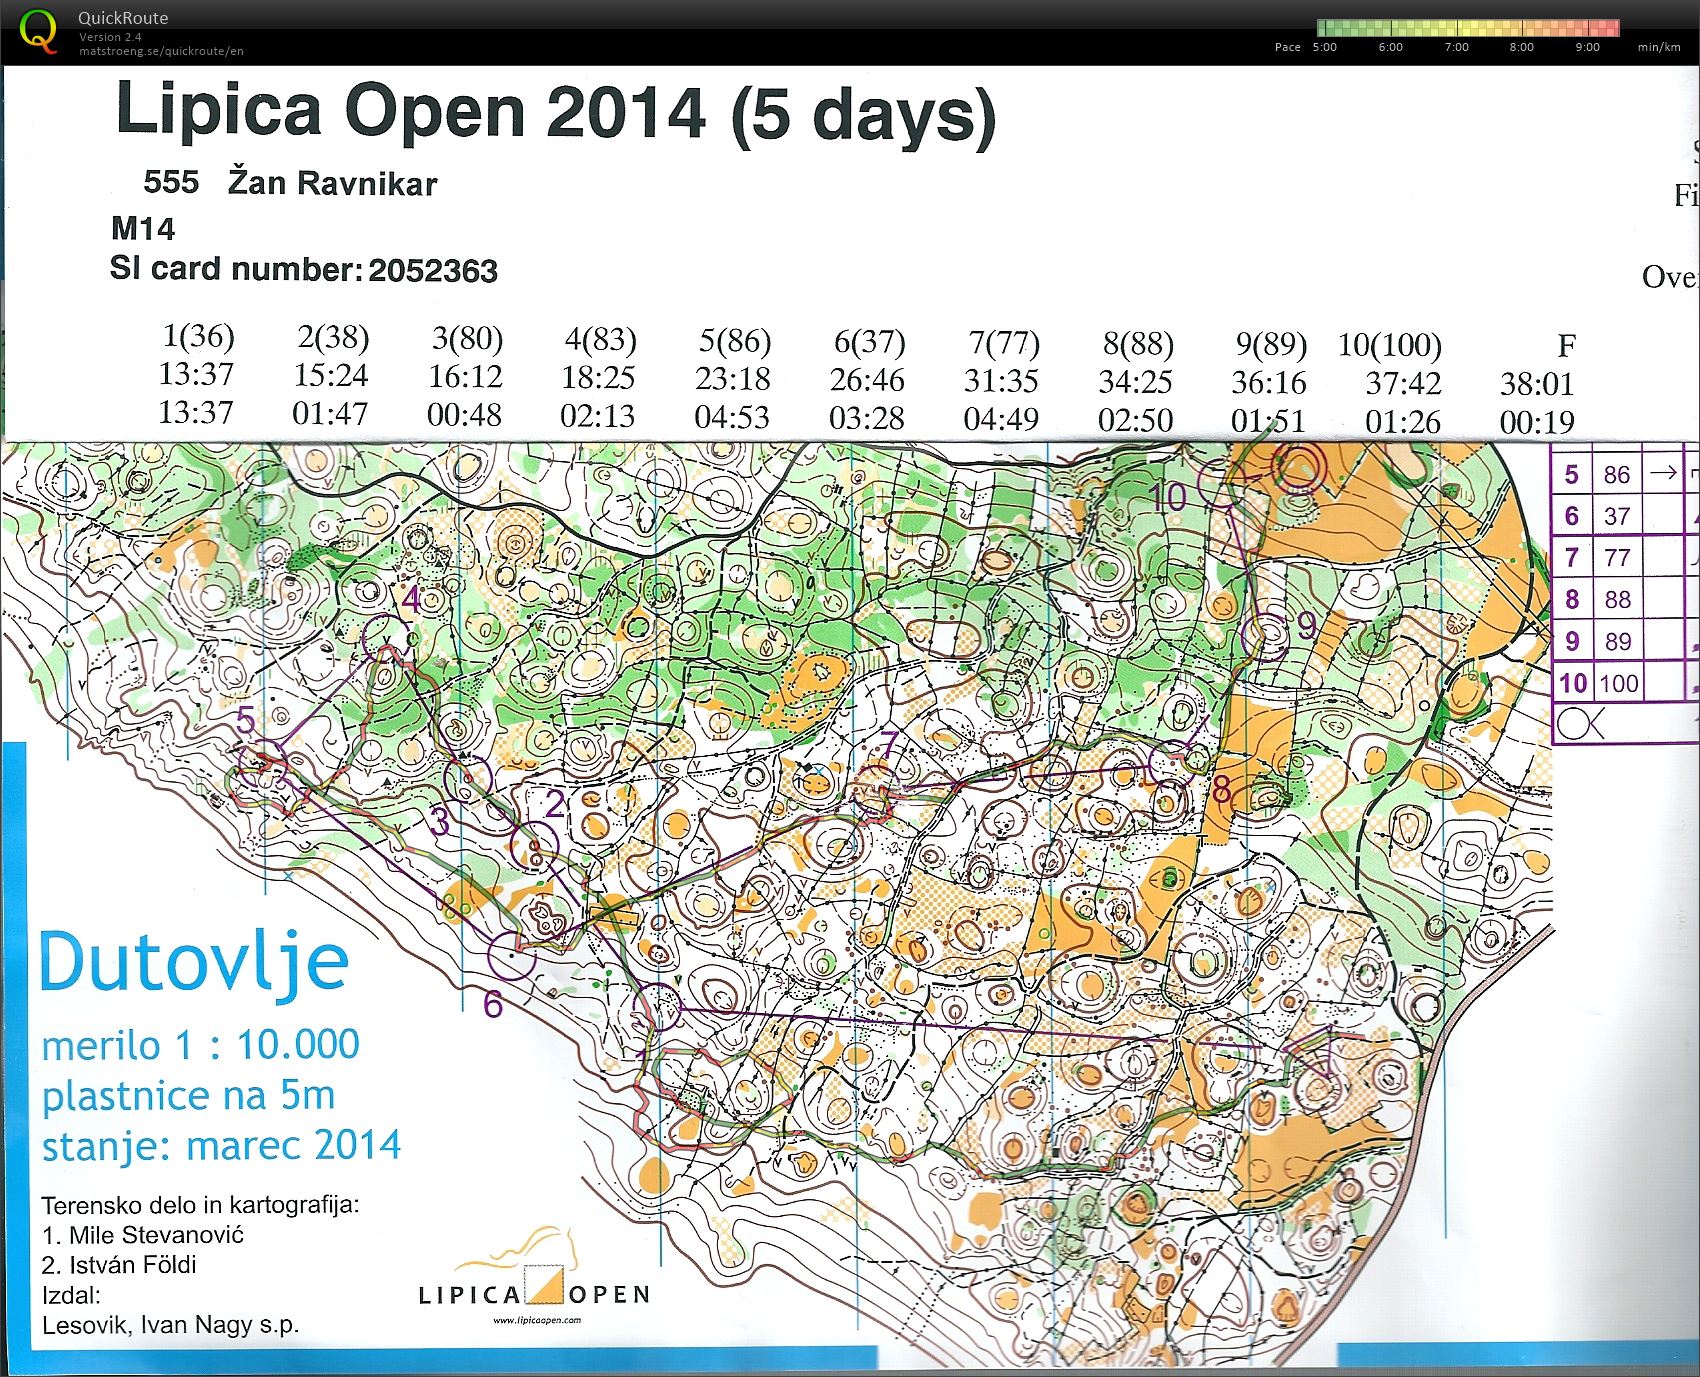This screenshot has width=1700, height=1377.
Task: Click SI card number 2052363
Action: click(x=433, y=271)
